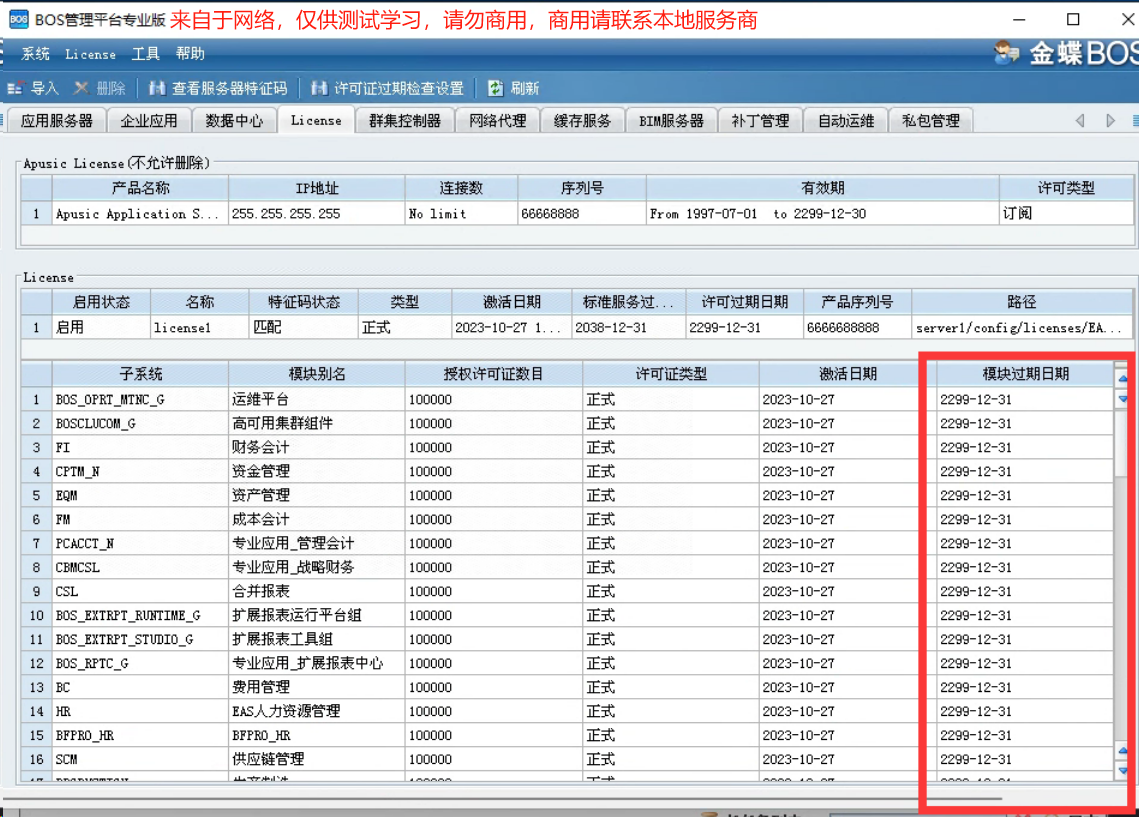The image size is (1139, 817).
Task: Click the 255.255.255.255 IP address cell
Action: pyautogui.click(x=317, y=214)
